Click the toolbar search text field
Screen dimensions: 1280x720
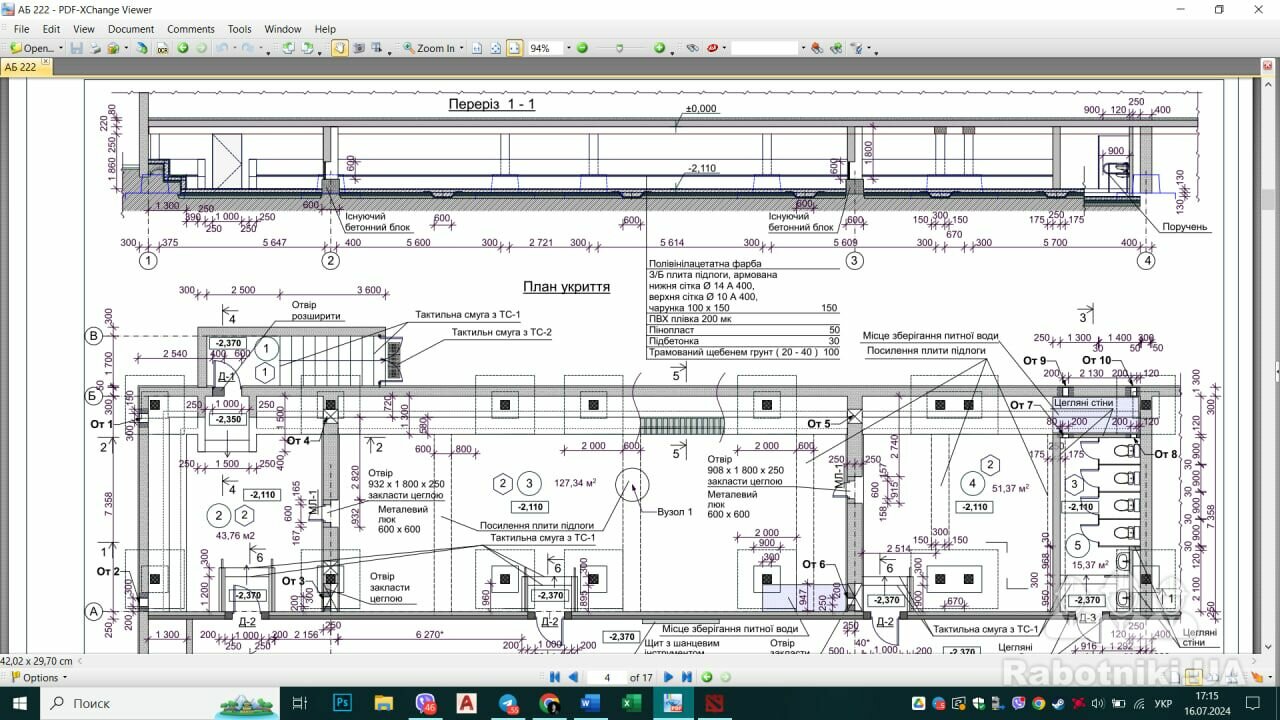tap(765, 48)
